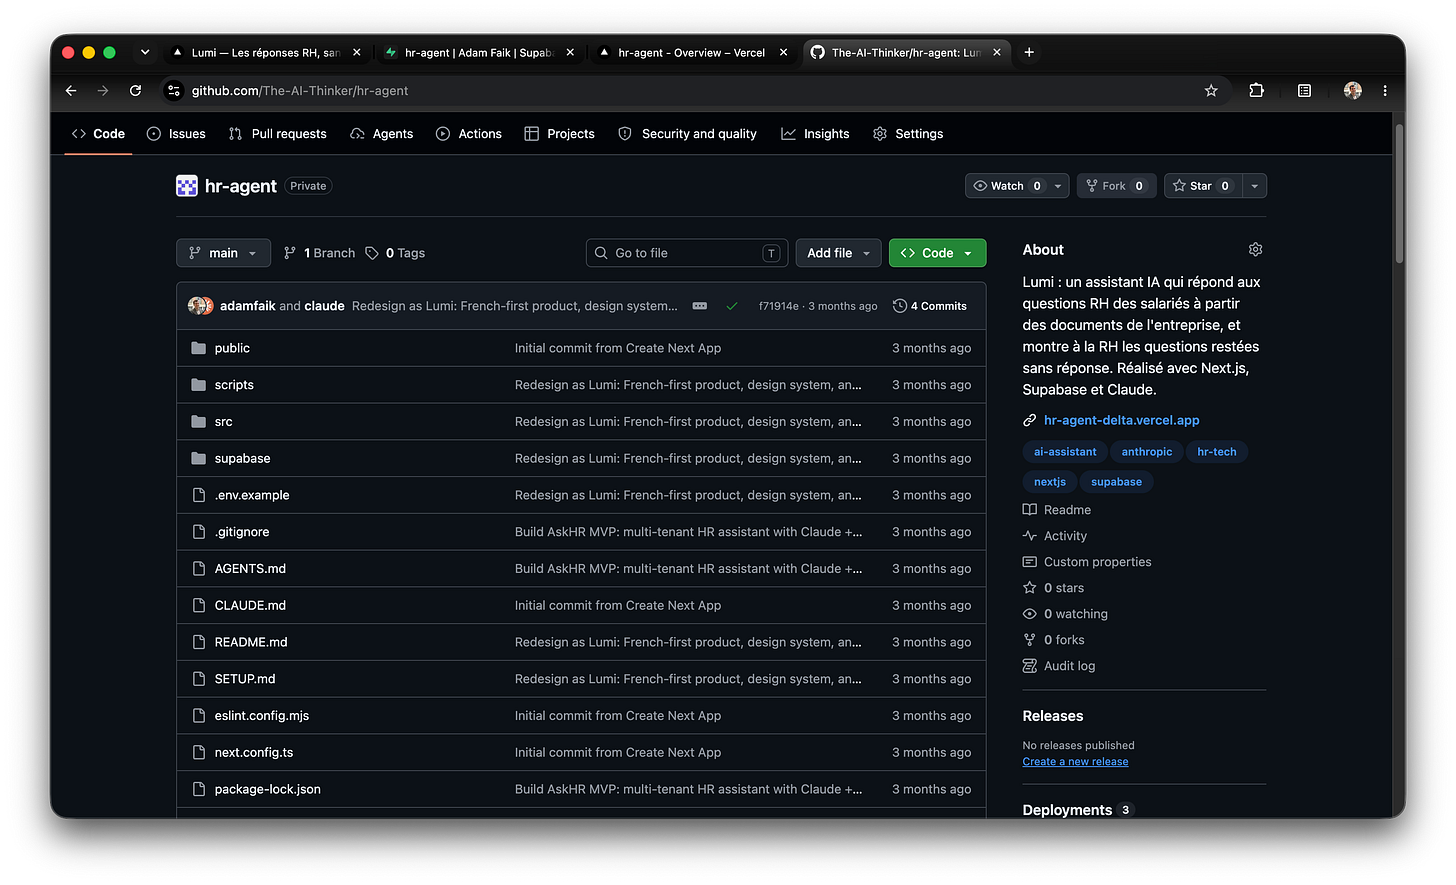Open the hr-agent-delta.vercel.app link
1456x885 pixels.
pyautogui.click(x=1122, y=420)
